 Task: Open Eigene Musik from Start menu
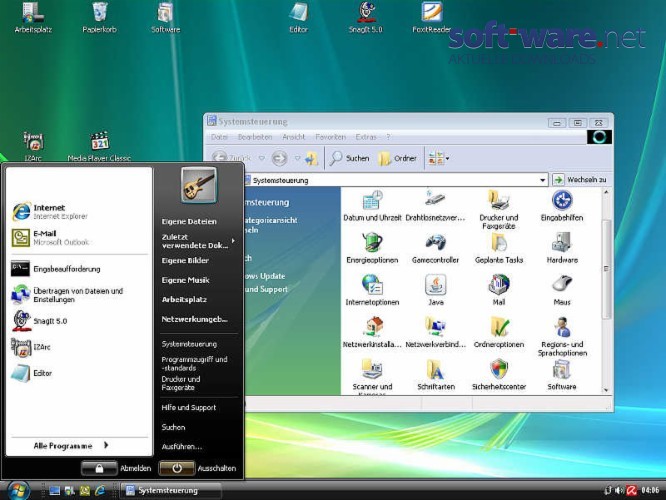[186, 280]
